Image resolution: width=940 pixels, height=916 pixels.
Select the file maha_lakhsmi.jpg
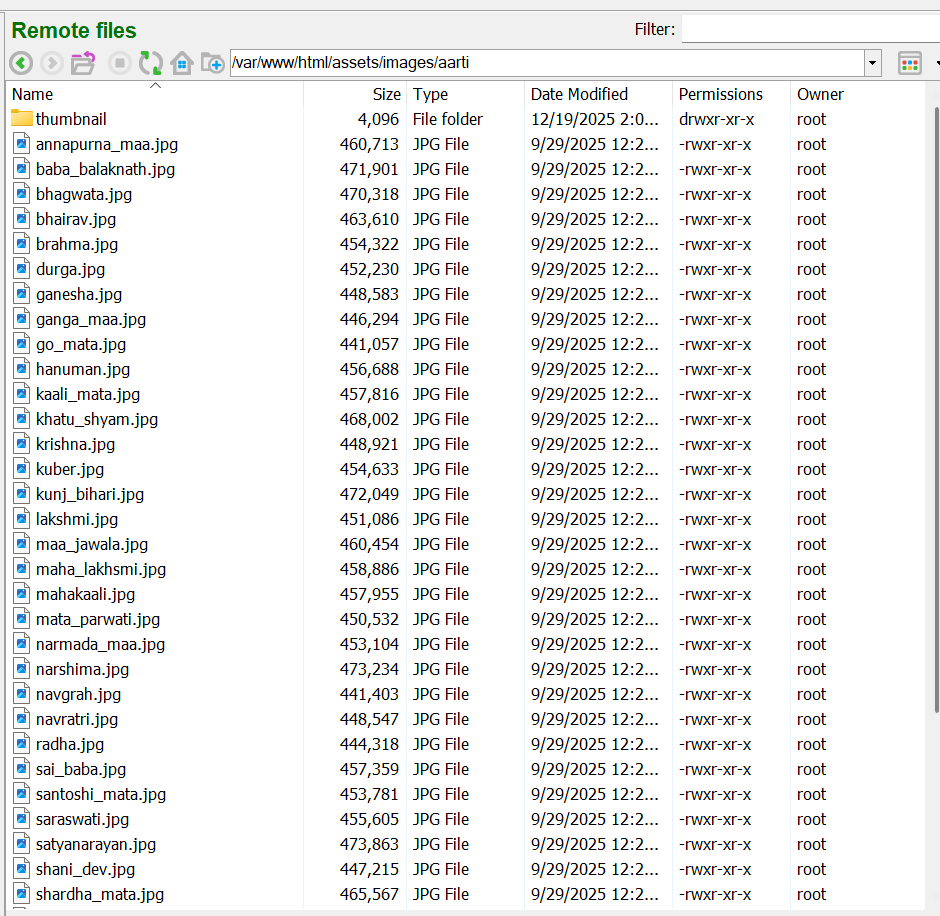[x=101, y=569]
